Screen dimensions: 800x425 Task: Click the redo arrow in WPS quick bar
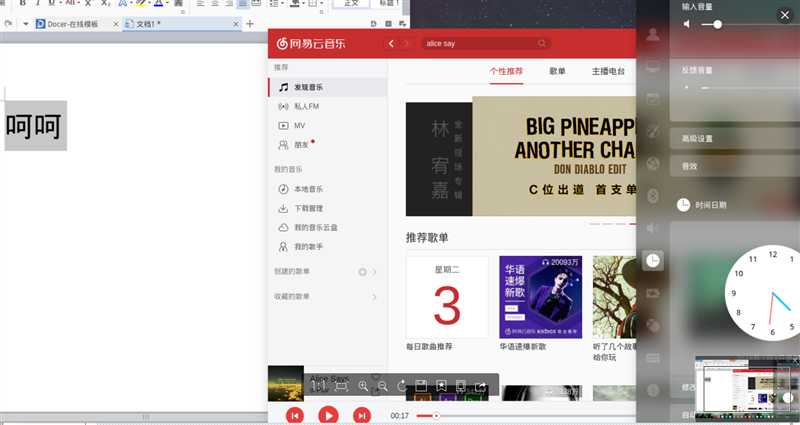8,24
